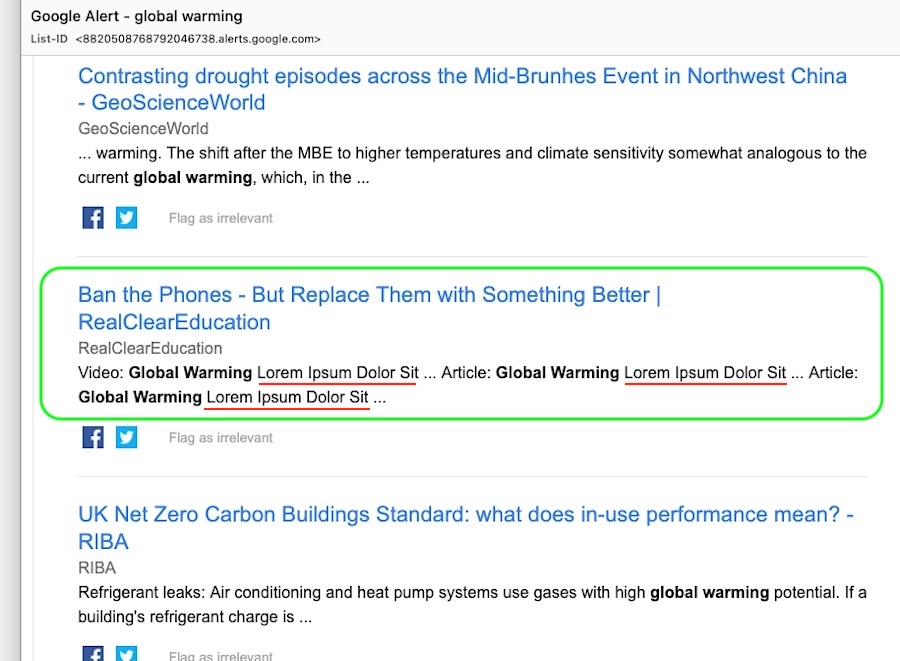Share the GeoScienceWorld drought article on Twitter
The width and height of the screenshot is (900, 661).
[126, 218]
